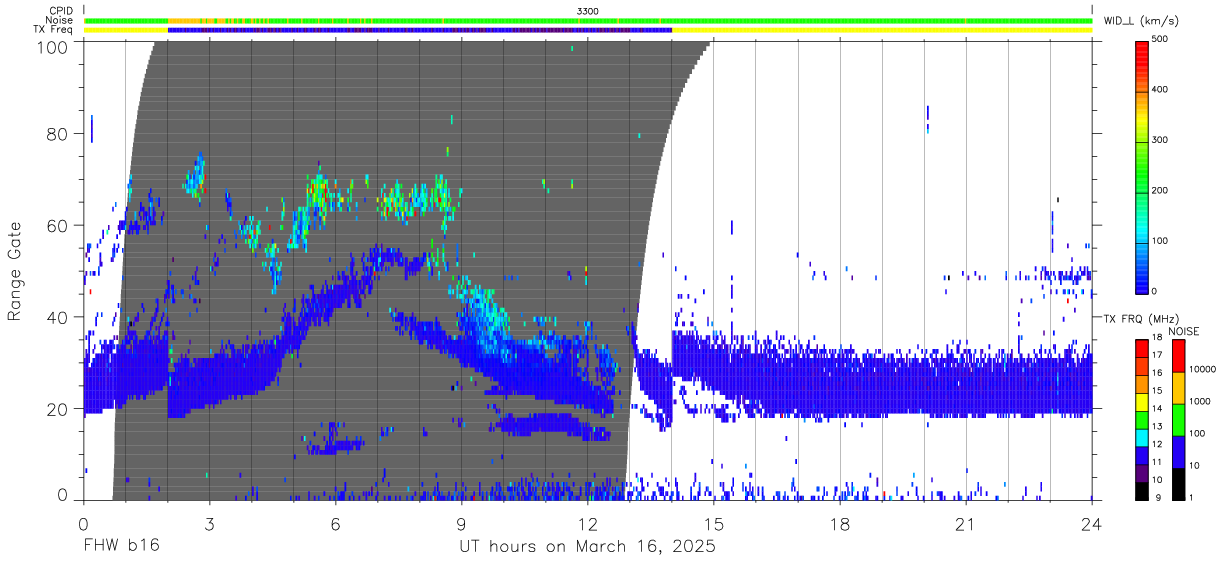Click the x-axis tick label 15

(714, 524)
